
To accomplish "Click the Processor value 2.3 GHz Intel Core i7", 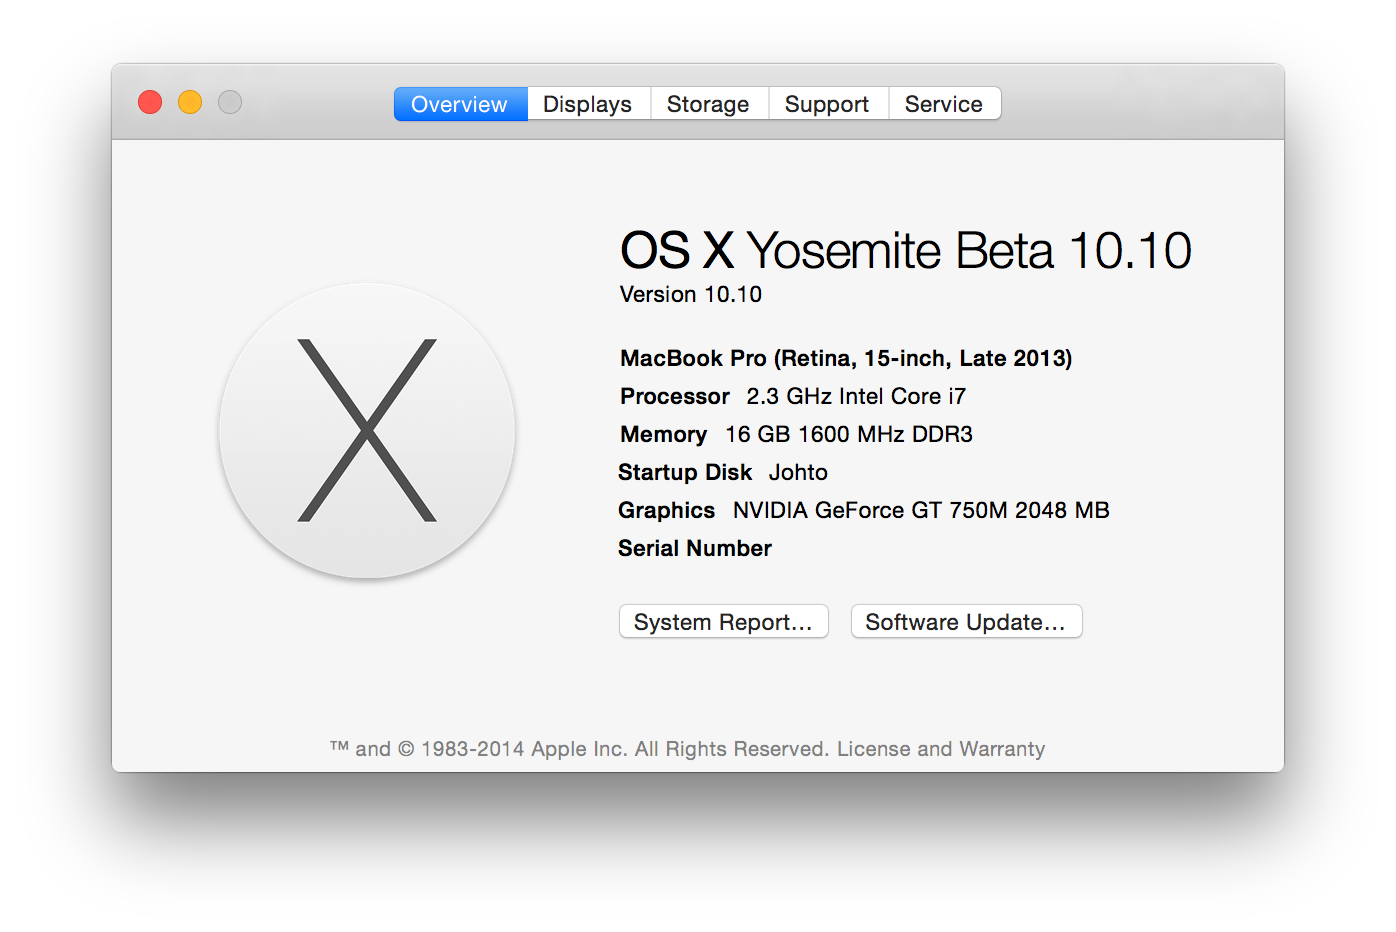I will (856, 396).
